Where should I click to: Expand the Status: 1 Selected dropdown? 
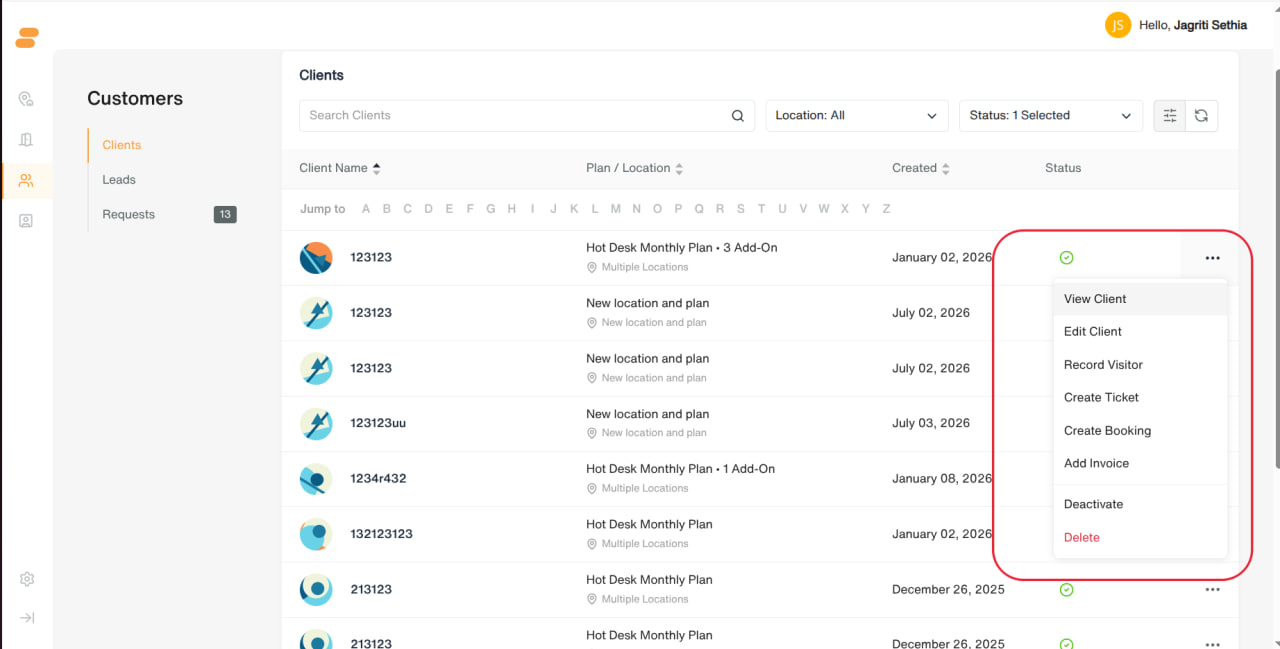pyautogui.click(x=1050, y=115)
